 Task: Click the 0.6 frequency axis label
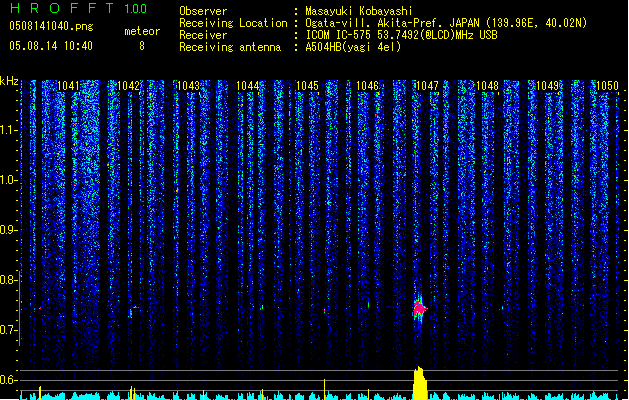(8, 380)
